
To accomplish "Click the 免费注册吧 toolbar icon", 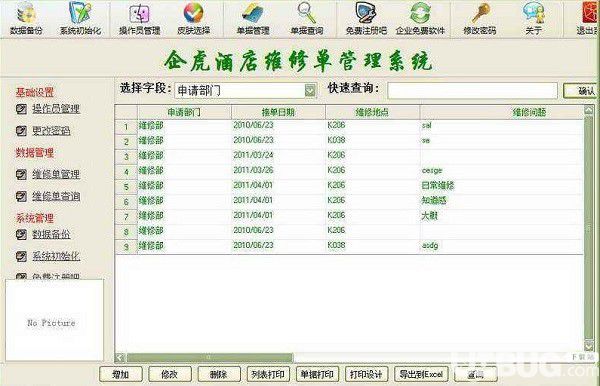I will point(366,18).
